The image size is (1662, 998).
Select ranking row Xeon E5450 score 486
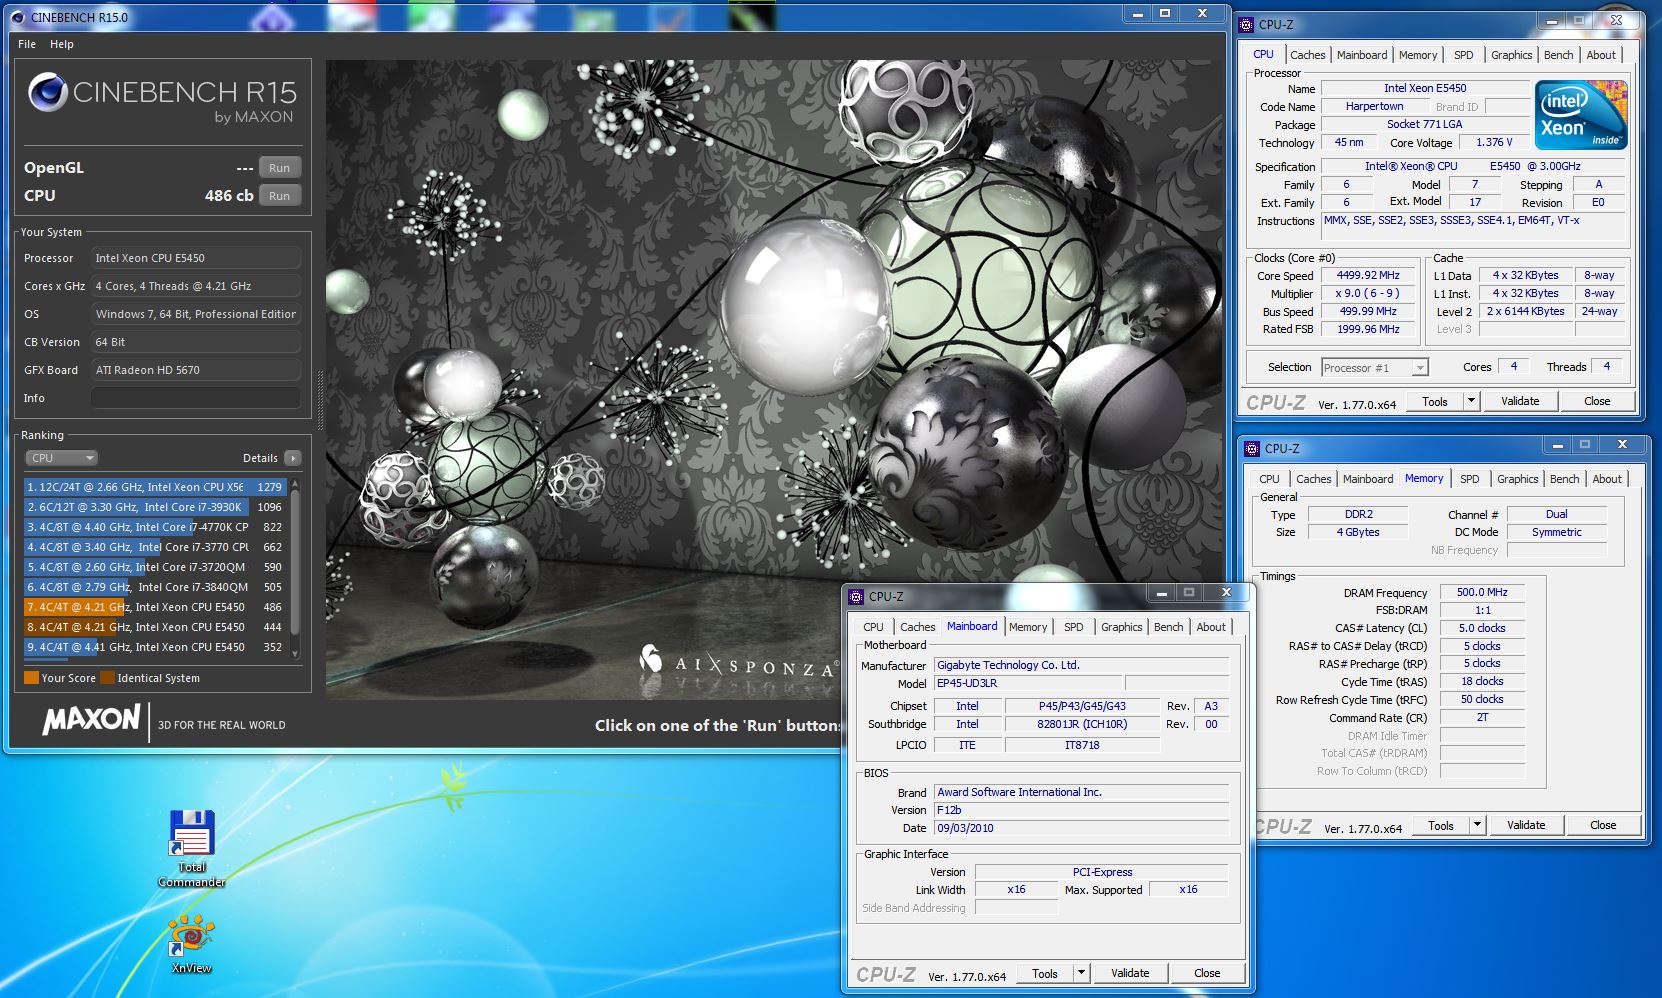[x=155, y=607]
